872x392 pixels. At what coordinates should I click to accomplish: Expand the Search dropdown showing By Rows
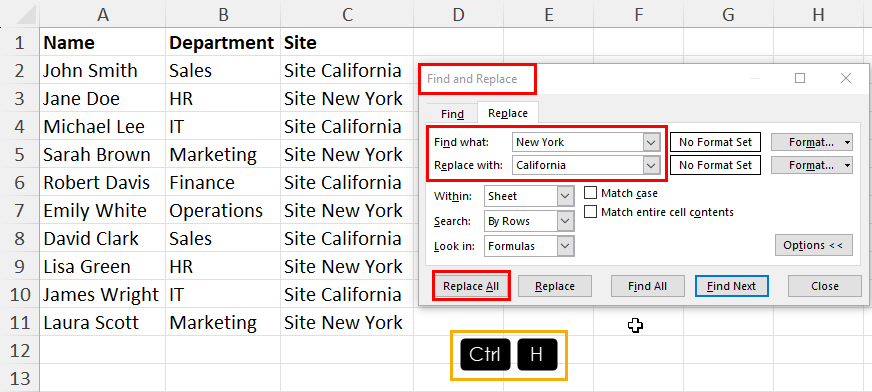point(566,221)
